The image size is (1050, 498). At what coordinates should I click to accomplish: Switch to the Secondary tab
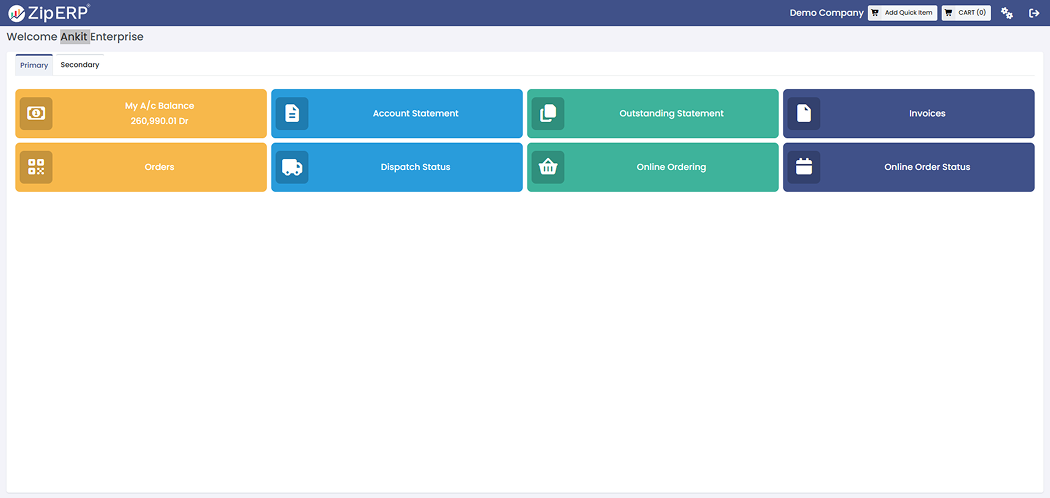(80, 65)
